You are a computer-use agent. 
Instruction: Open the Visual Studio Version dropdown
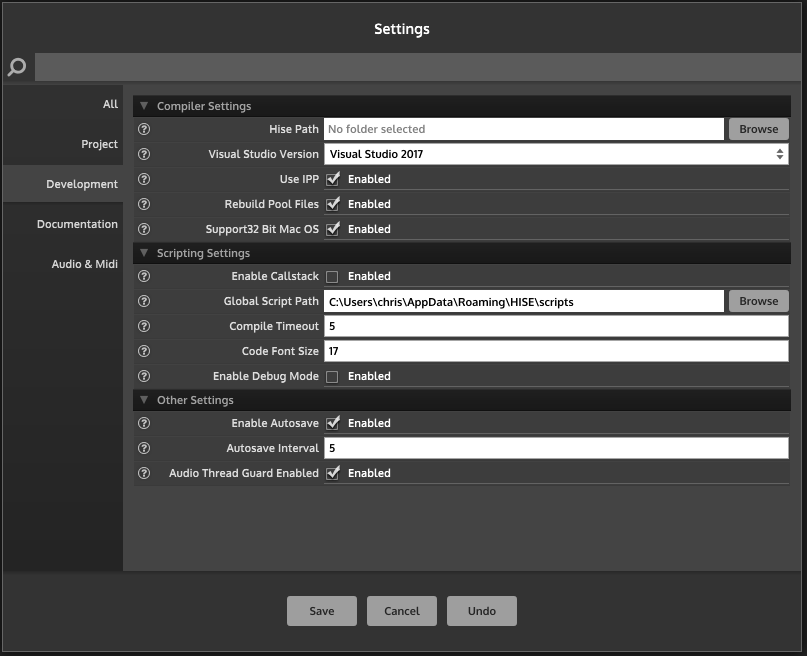point(556,154)
